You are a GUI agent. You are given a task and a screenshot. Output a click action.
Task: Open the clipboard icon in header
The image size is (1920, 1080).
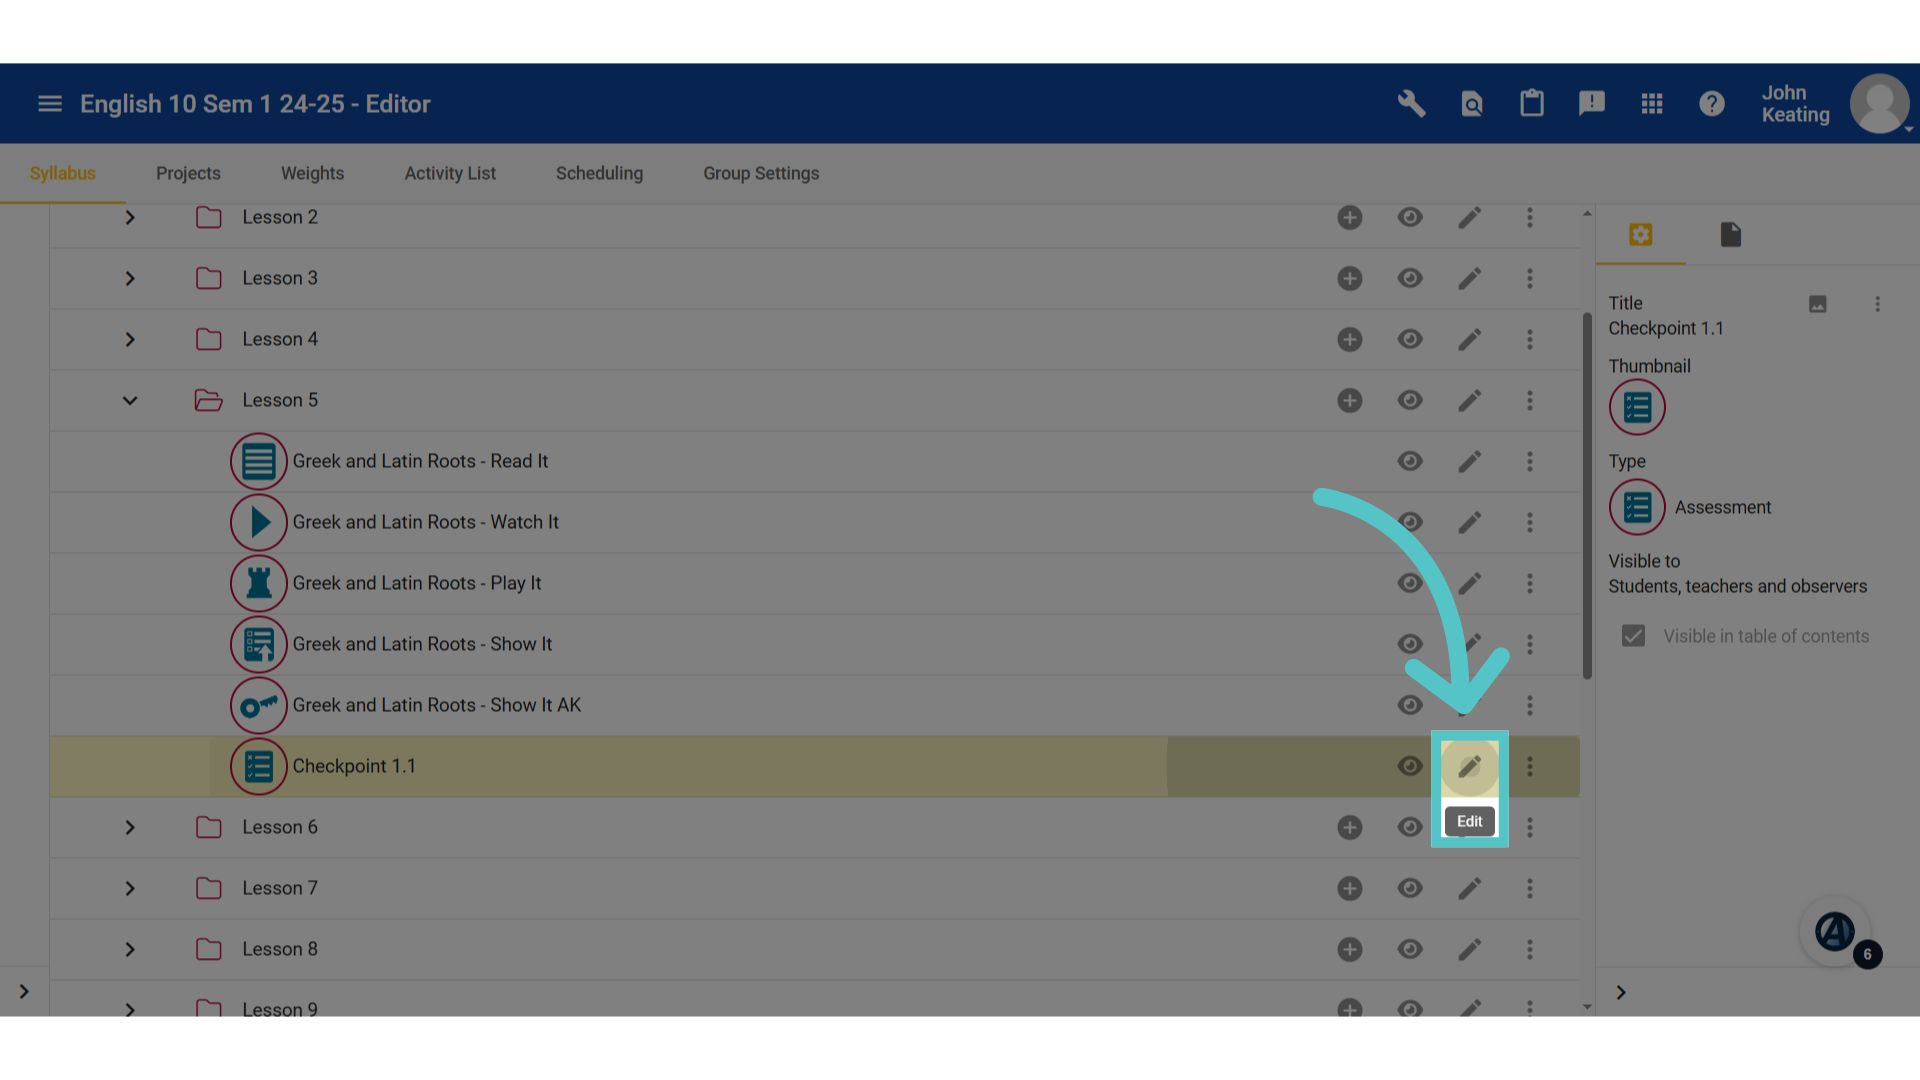[1532, 104]
